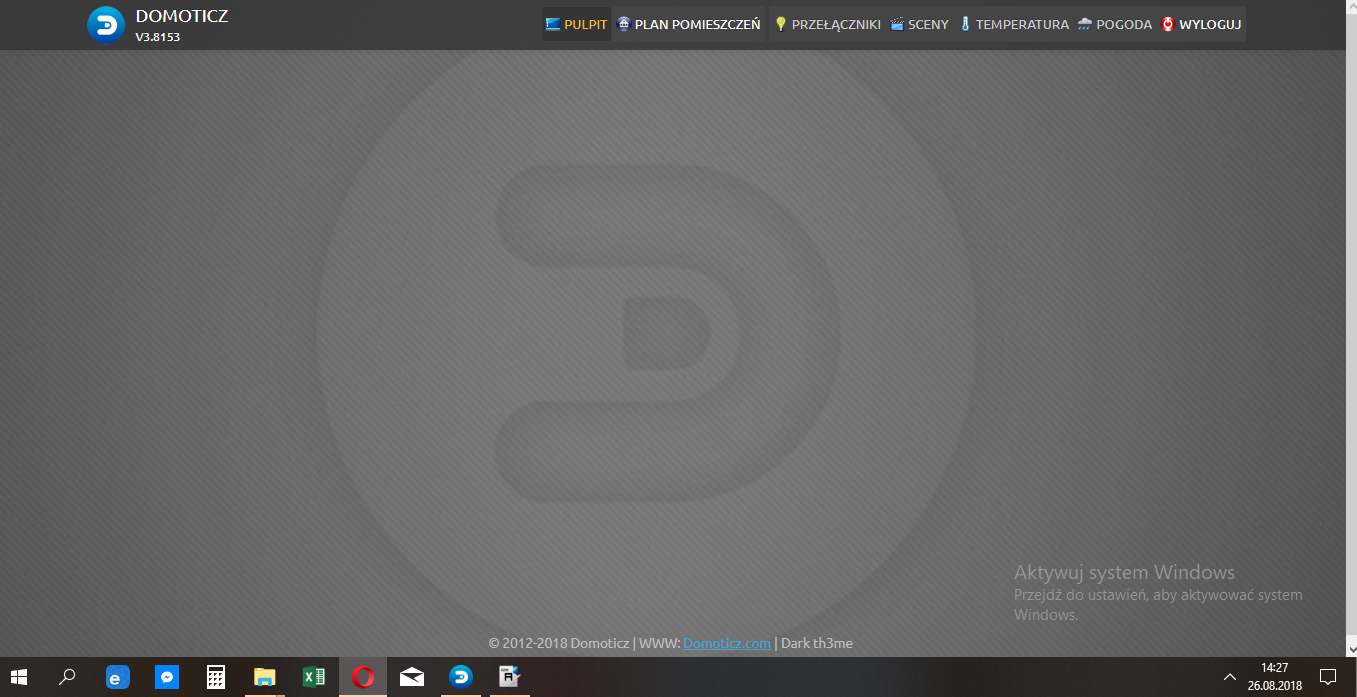Screen dimensions: 1357x697
Task: Open the Mail app from the taskbar
Action: pyautogui.click(x=412, y=677)
